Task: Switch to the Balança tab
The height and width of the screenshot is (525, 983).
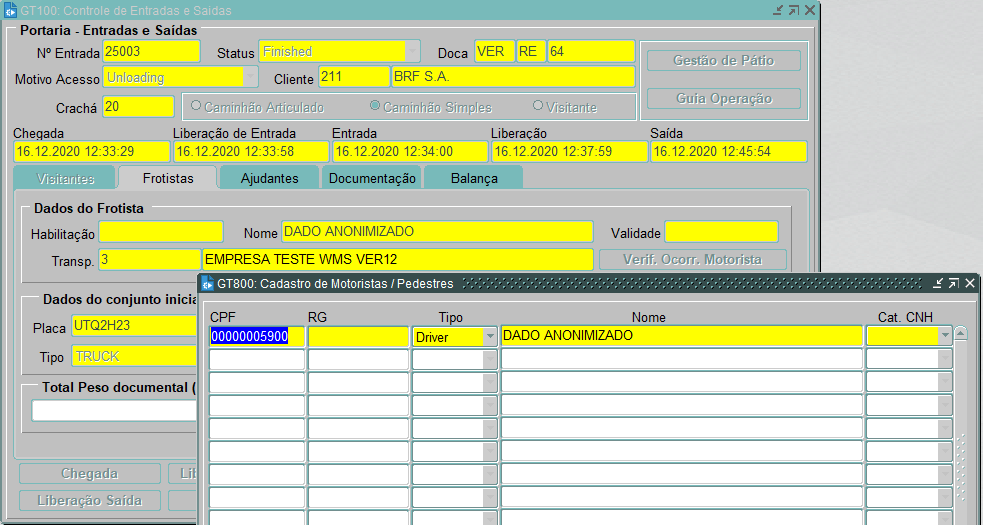Action: pos(474,178)
